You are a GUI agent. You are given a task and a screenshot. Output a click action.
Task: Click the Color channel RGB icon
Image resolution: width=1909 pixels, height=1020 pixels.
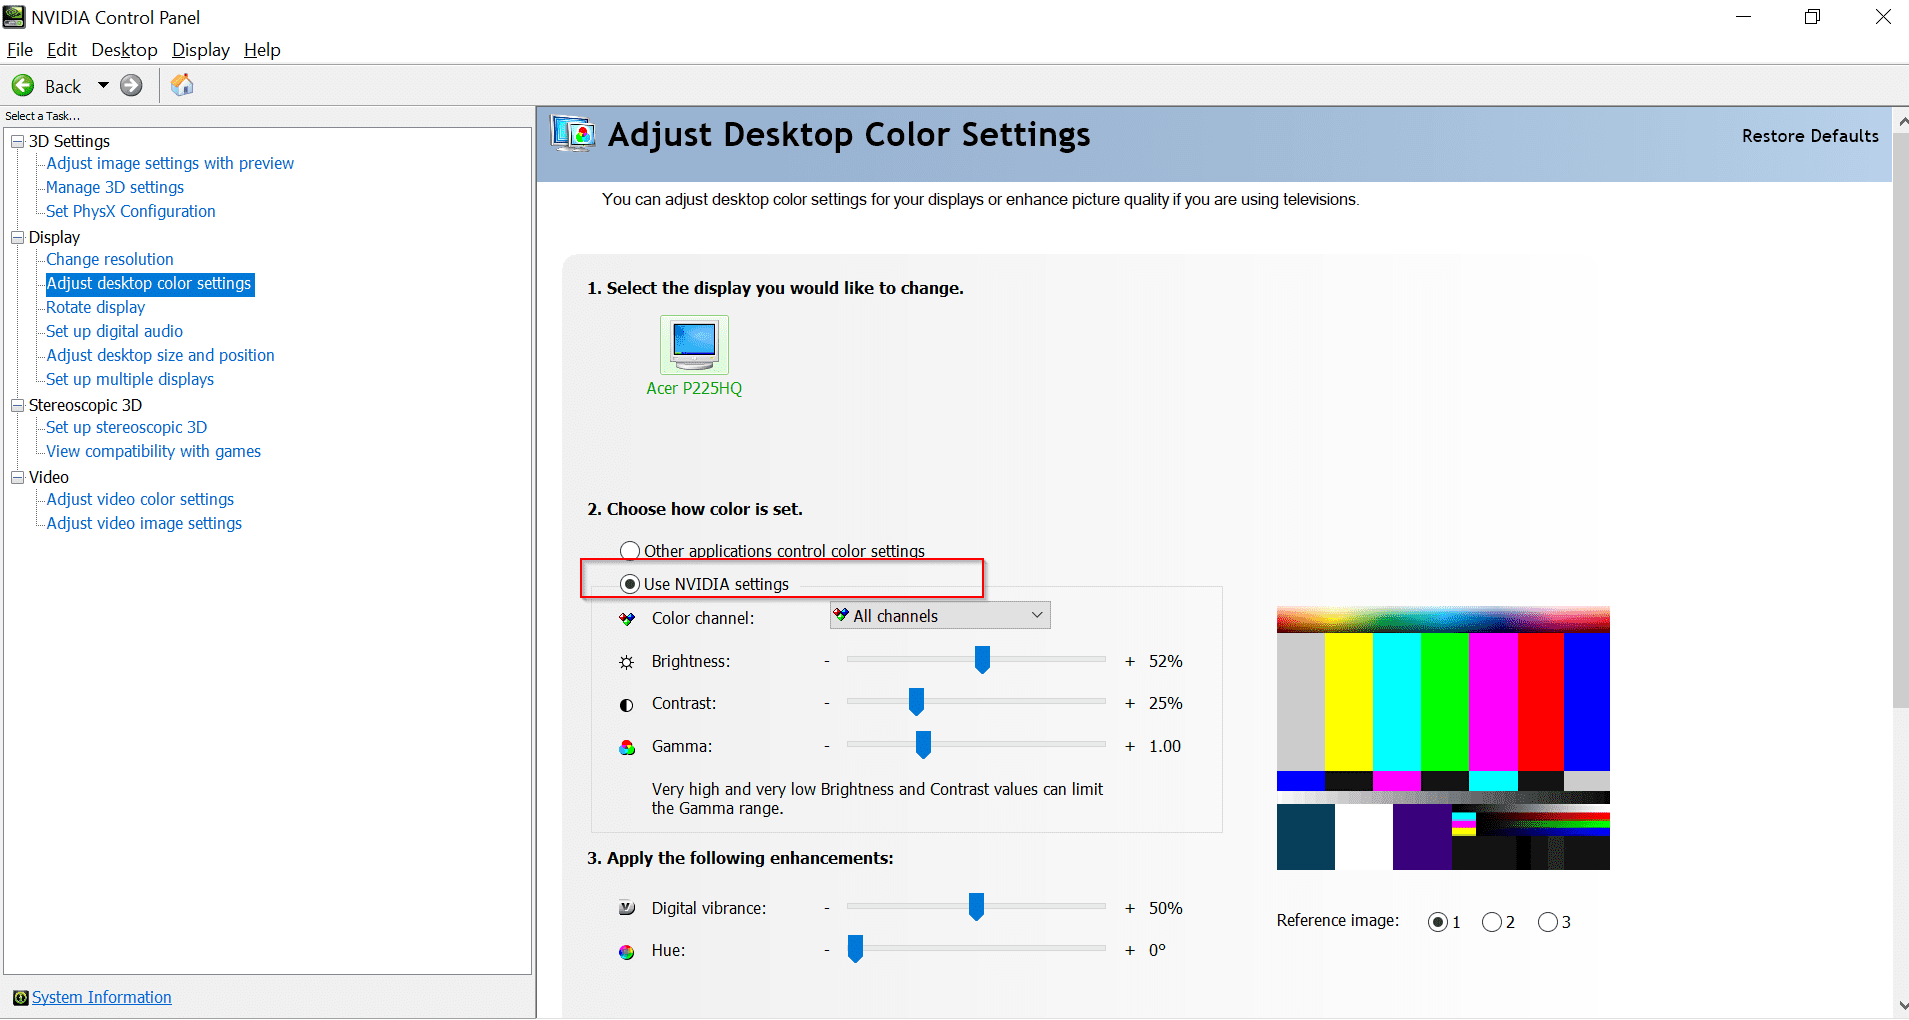pos(627,619)
